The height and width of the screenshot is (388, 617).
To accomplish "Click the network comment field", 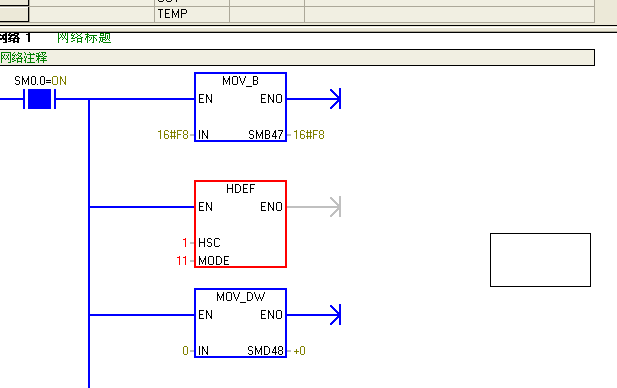I will pos(297,57).
